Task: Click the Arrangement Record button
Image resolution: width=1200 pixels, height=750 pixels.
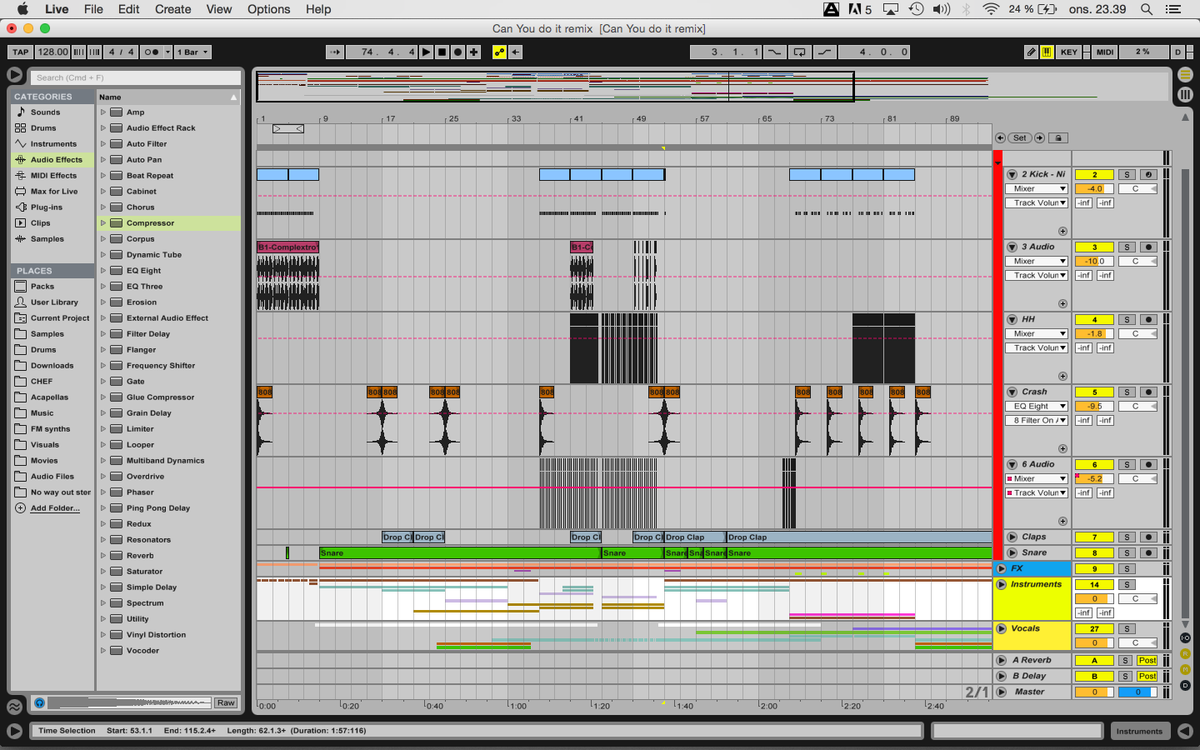Action: 458,52
